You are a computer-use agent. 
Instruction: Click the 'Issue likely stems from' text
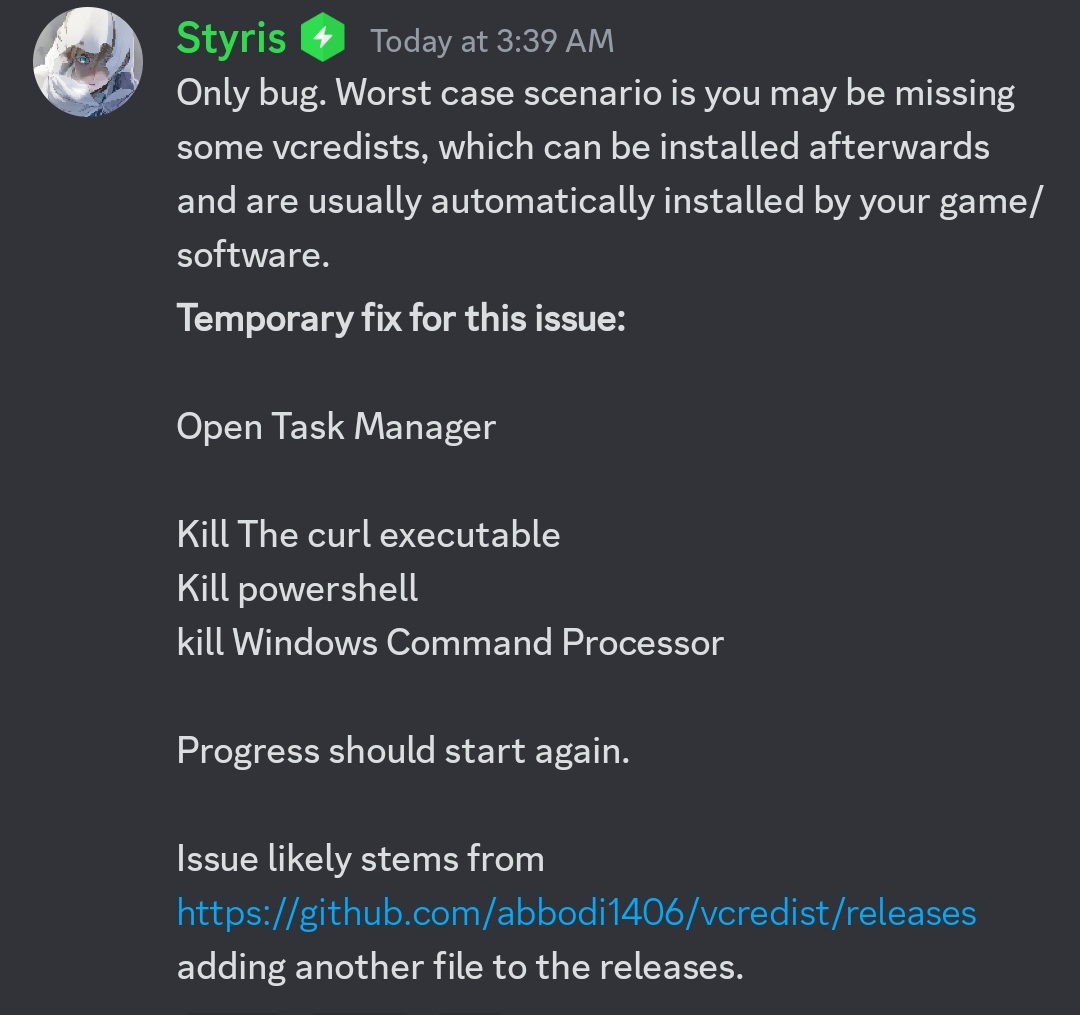click(x=360, y=858)
